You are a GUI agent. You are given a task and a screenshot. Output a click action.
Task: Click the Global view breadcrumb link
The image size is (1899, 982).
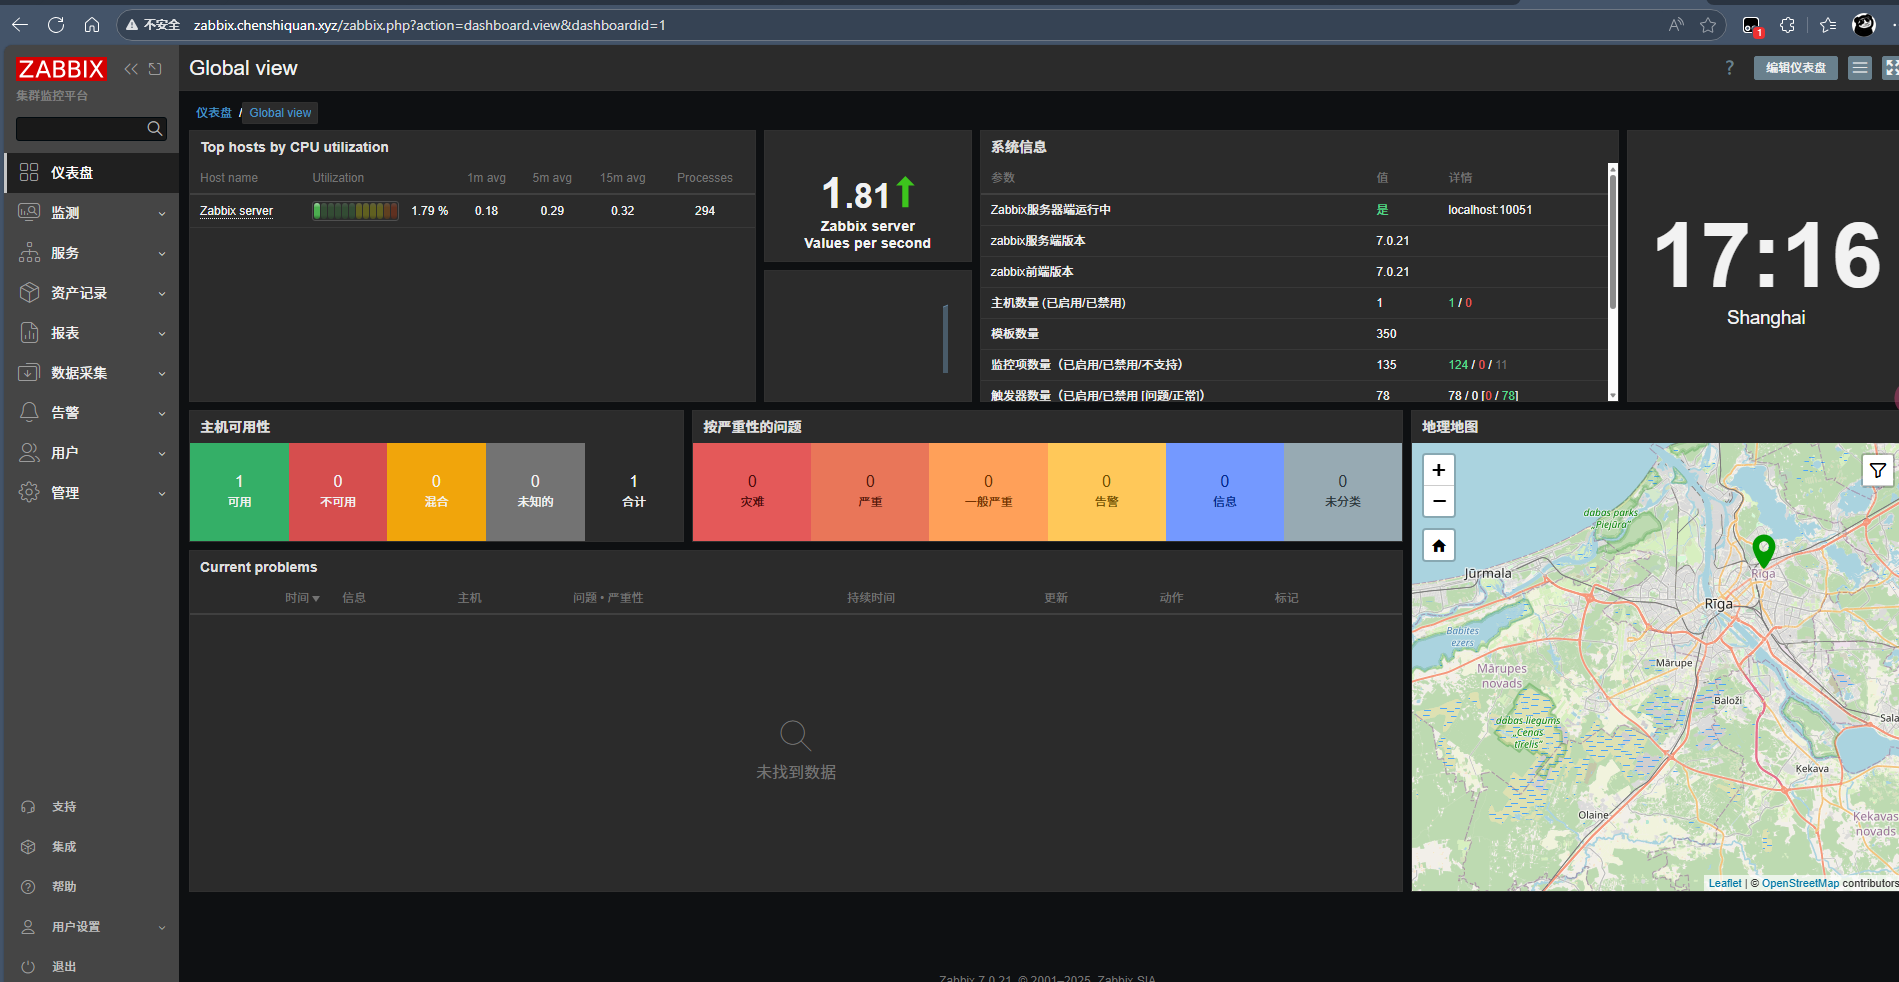280,113
